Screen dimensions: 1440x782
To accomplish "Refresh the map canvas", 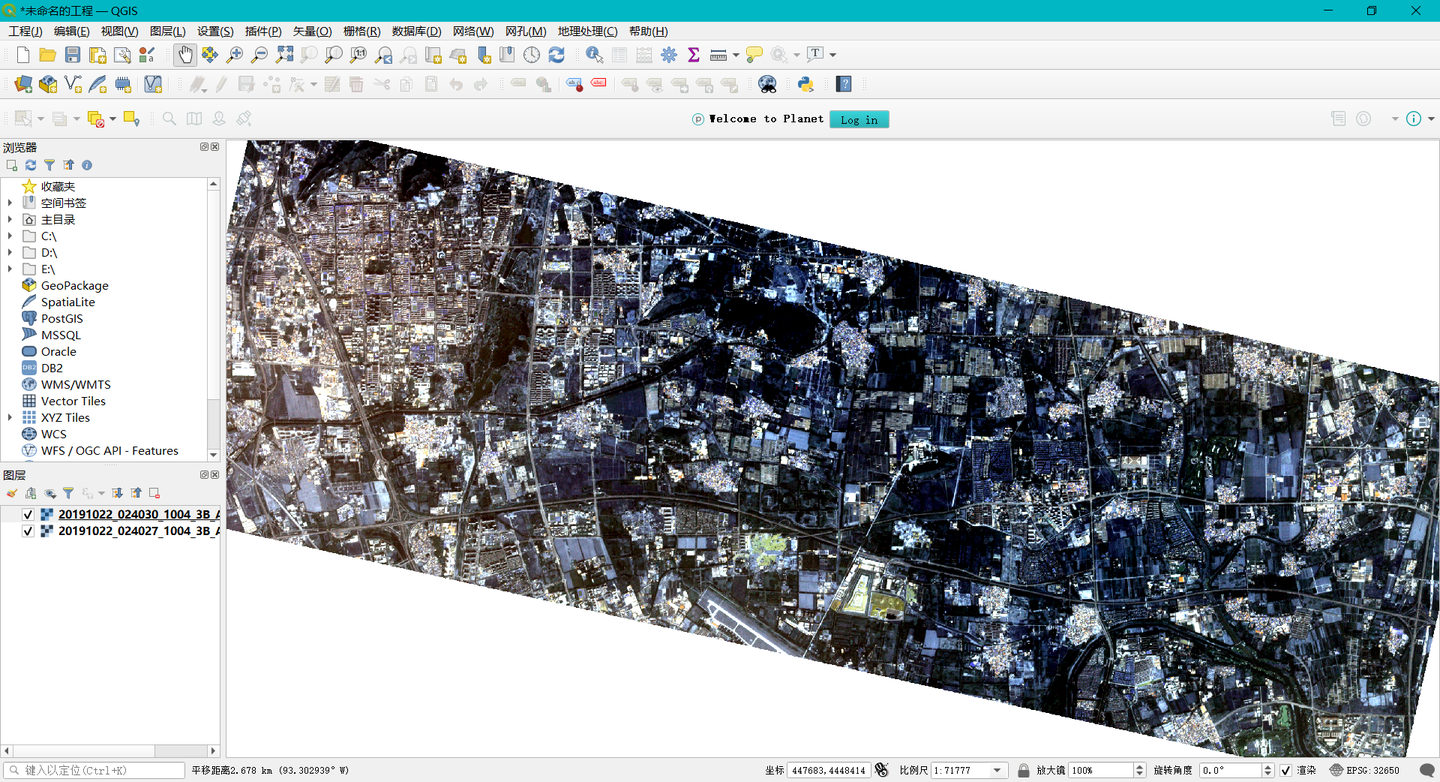I will 557,55.
